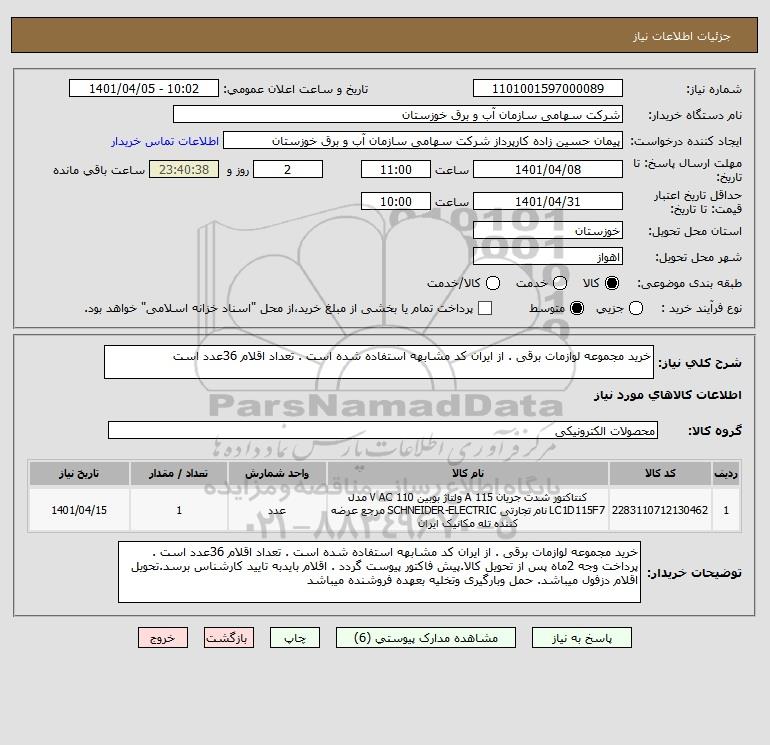Click the شرح کلی نیاز description box
Image resolution: width=770 pixels, height=745 pixels.
coord(379,362)
